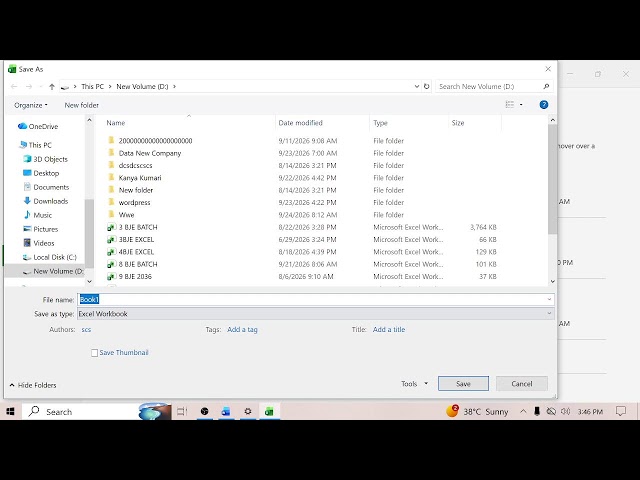
Task: Open view options dropdown arrow
Action: coord(521,105)
